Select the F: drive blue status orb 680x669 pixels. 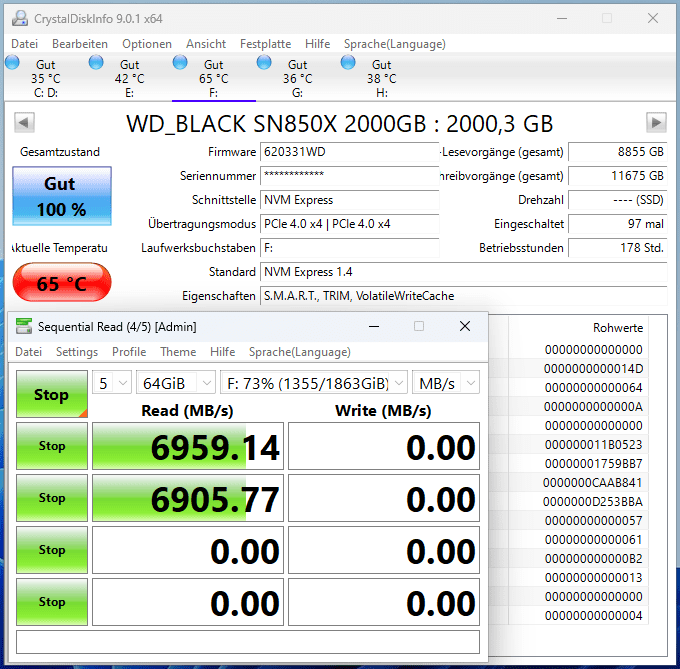[x=180, y=62]
